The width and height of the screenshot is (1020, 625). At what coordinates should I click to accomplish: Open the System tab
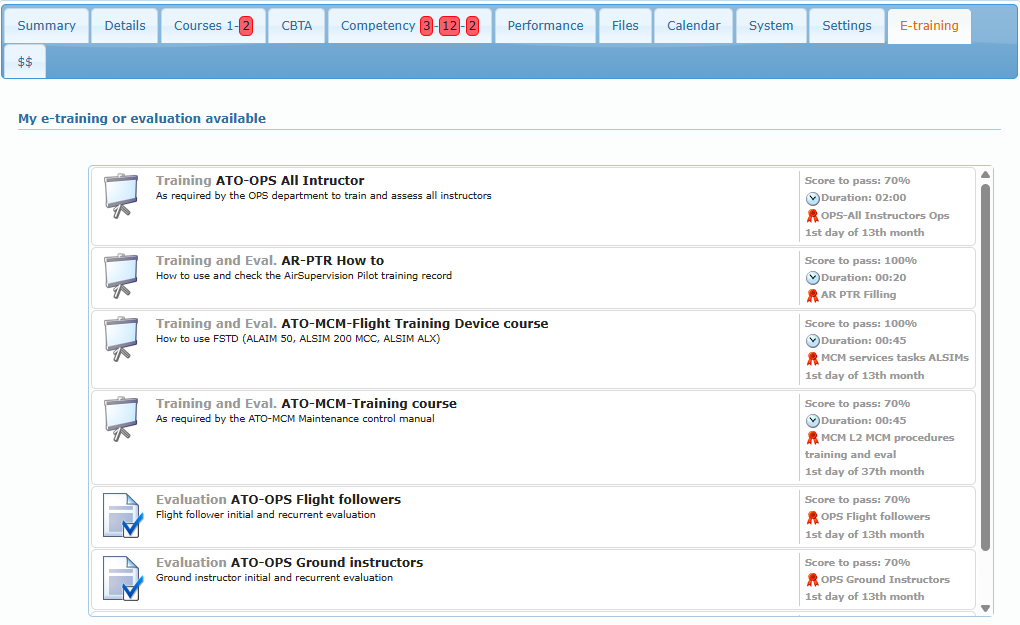click(x=771, y=26)
